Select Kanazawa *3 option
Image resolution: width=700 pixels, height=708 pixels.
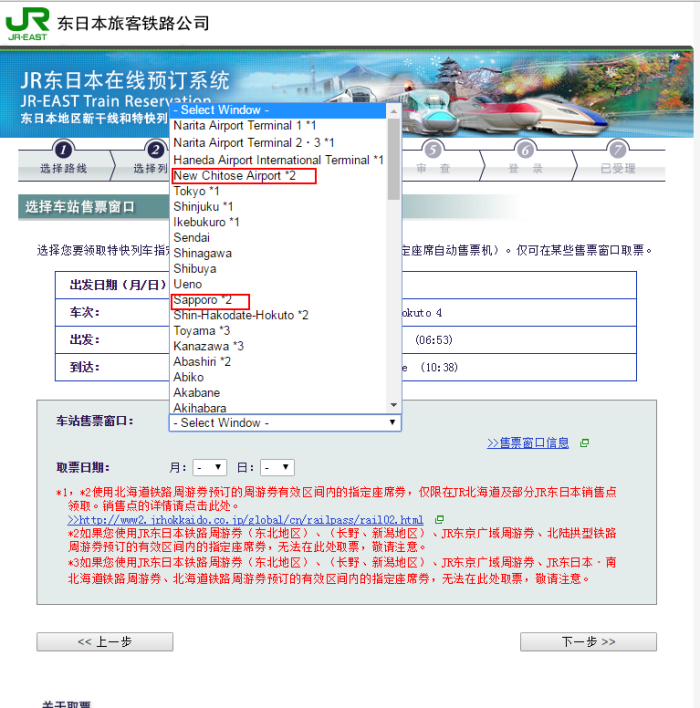(278, 346)
